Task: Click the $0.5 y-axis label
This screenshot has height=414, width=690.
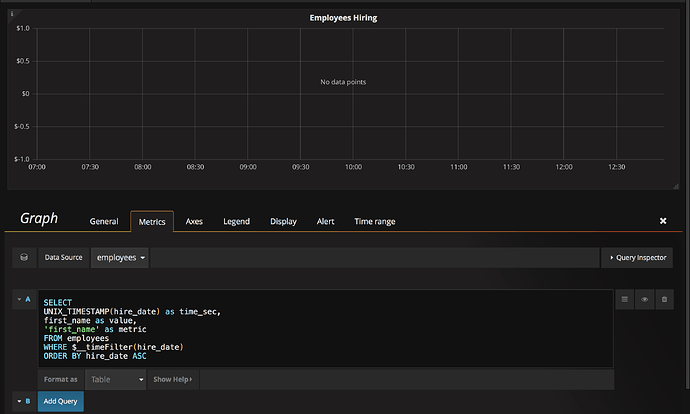Action: pos(23,61)
